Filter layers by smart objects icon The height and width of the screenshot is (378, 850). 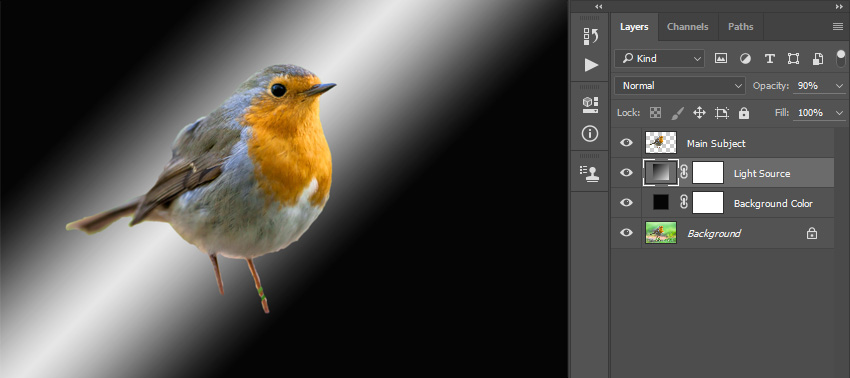(817, 59)
